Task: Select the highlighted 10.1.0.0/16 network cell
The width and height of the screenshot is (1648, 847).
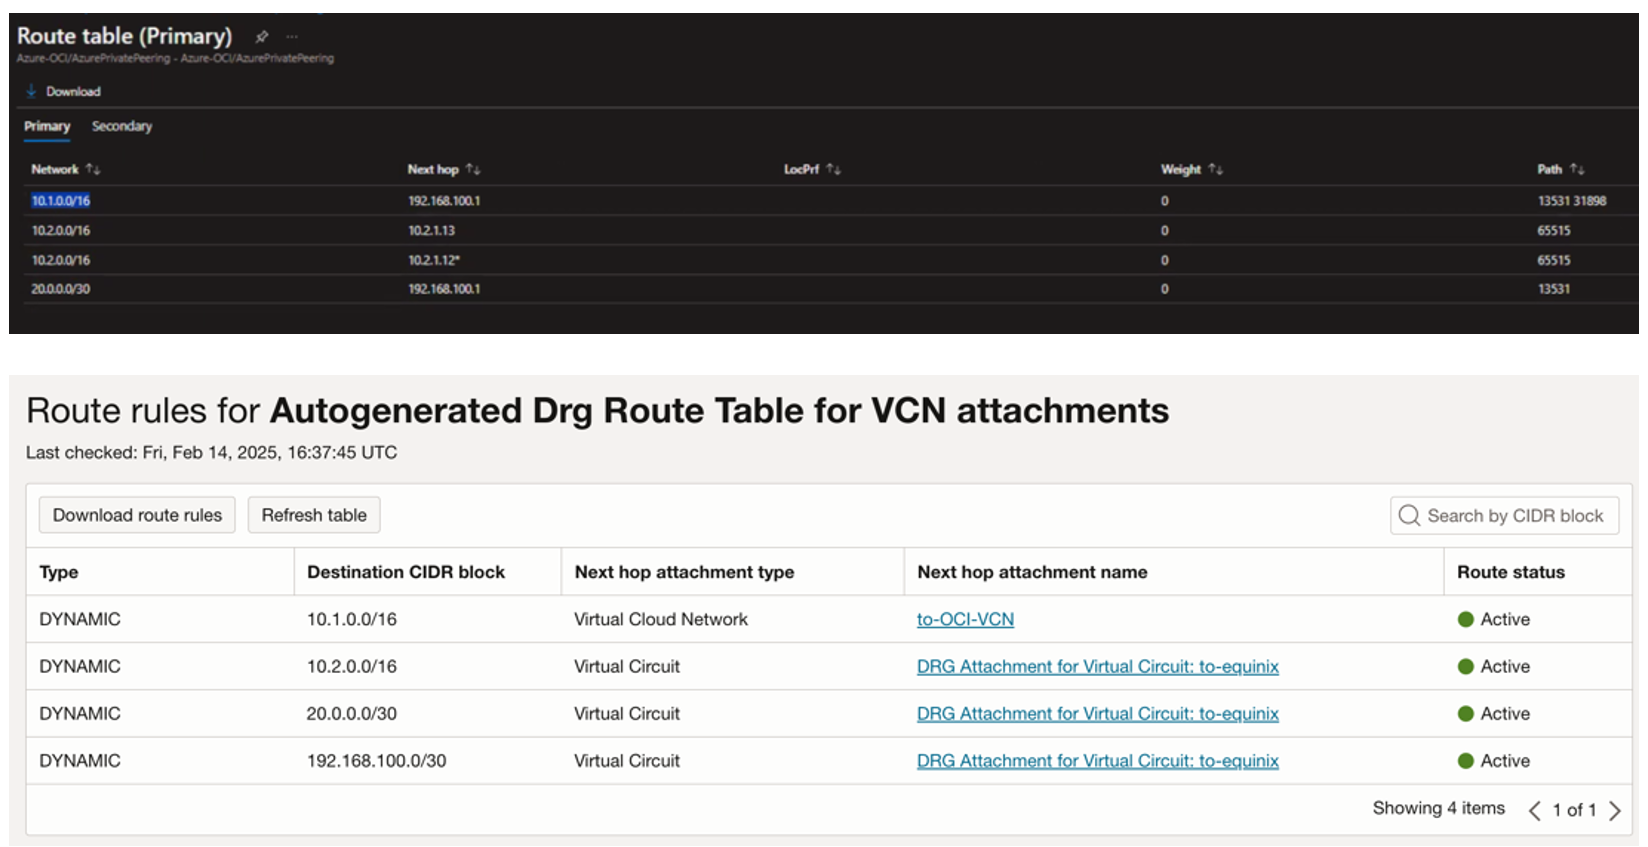Action: click(61, 201)
